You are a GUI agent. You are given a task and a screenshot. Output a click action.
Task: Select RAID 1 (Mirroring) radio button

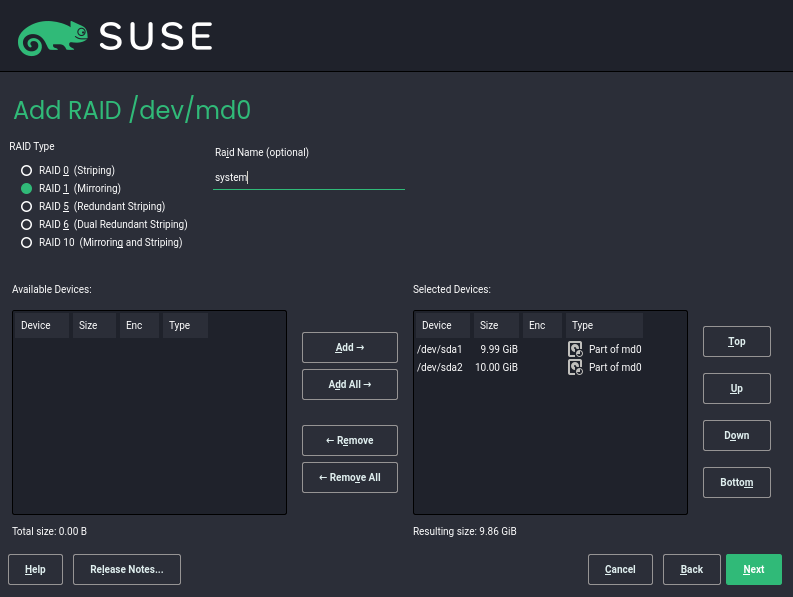tap(27, 188)
